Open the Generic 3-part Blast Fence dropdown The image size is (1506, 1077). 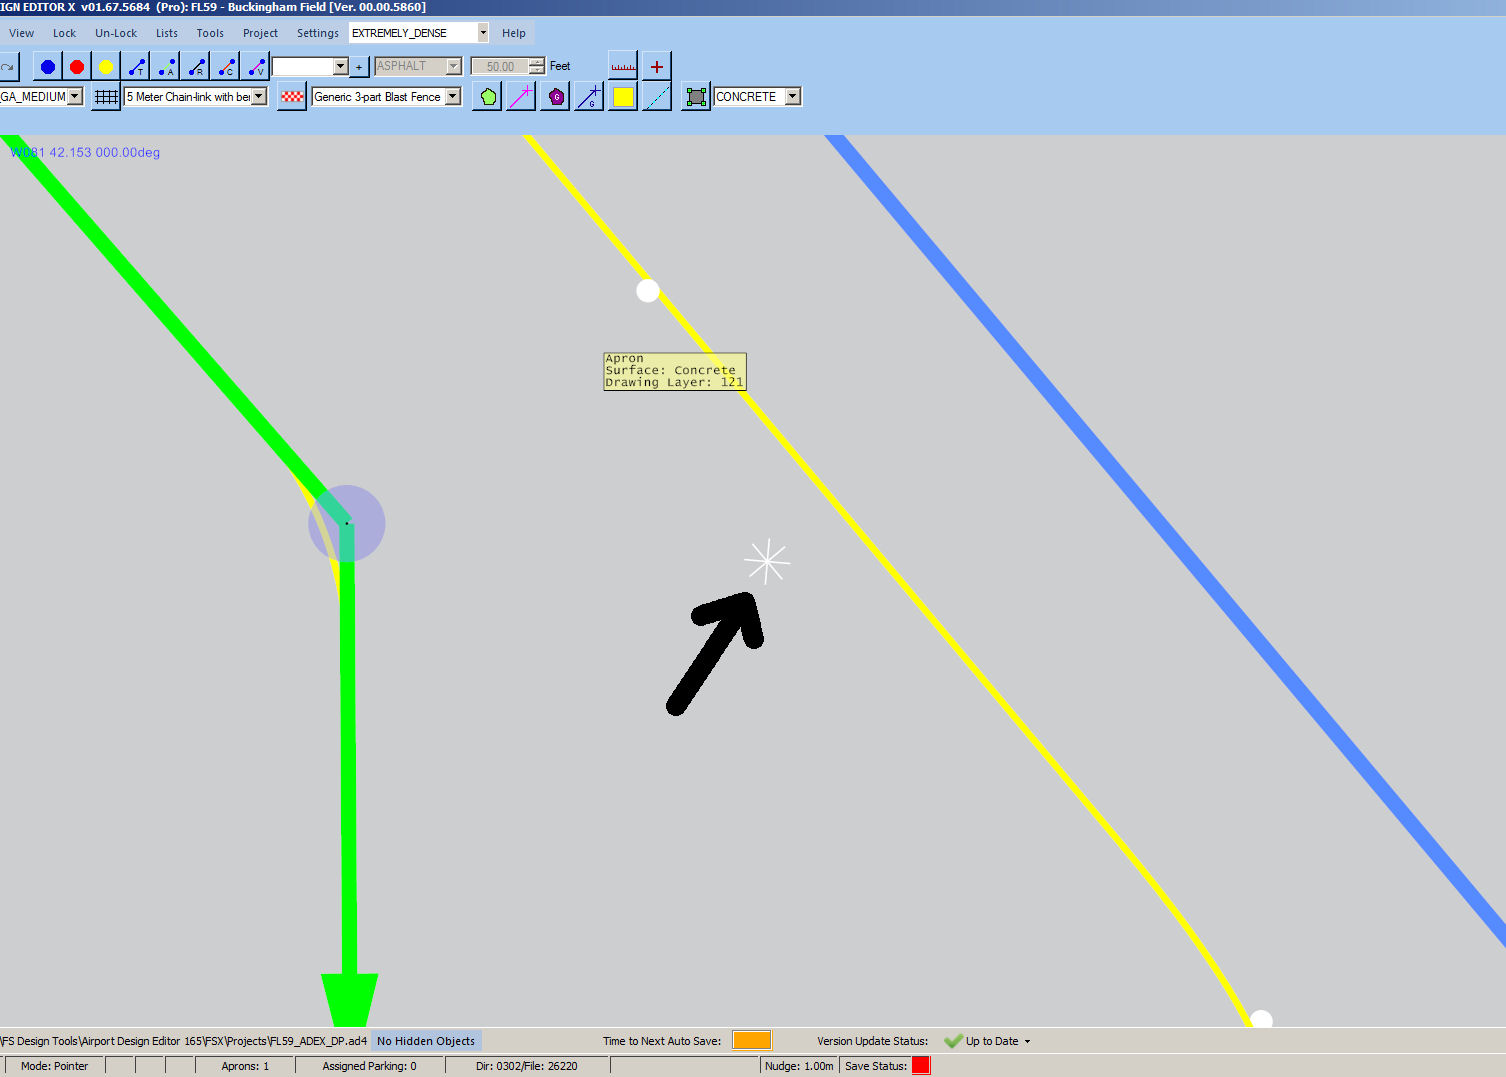coord(451,96)
